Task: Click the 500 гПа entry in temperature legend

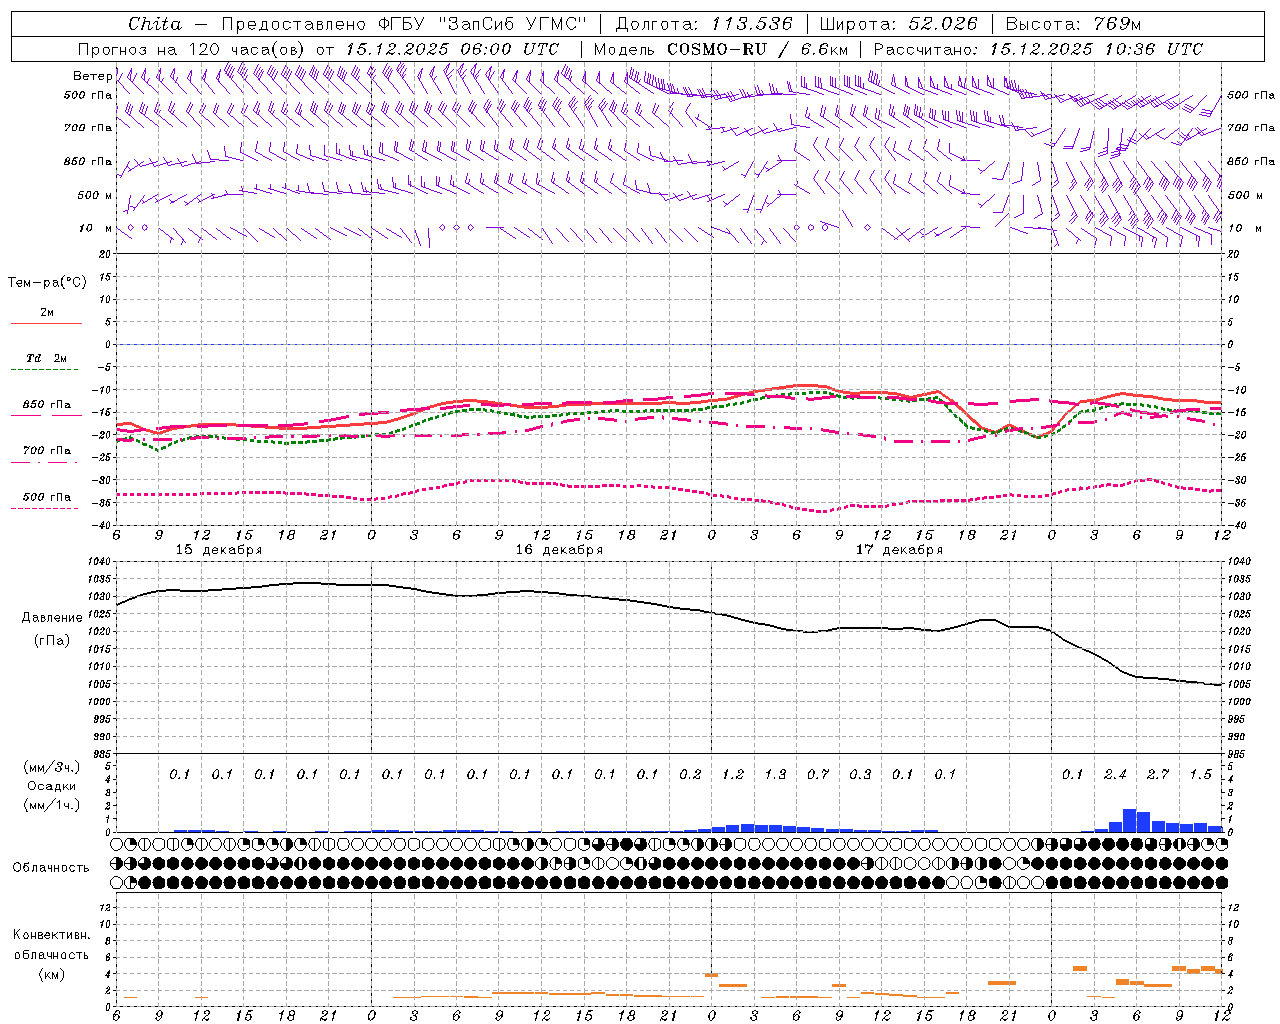Action: click(x=47, y=497)
